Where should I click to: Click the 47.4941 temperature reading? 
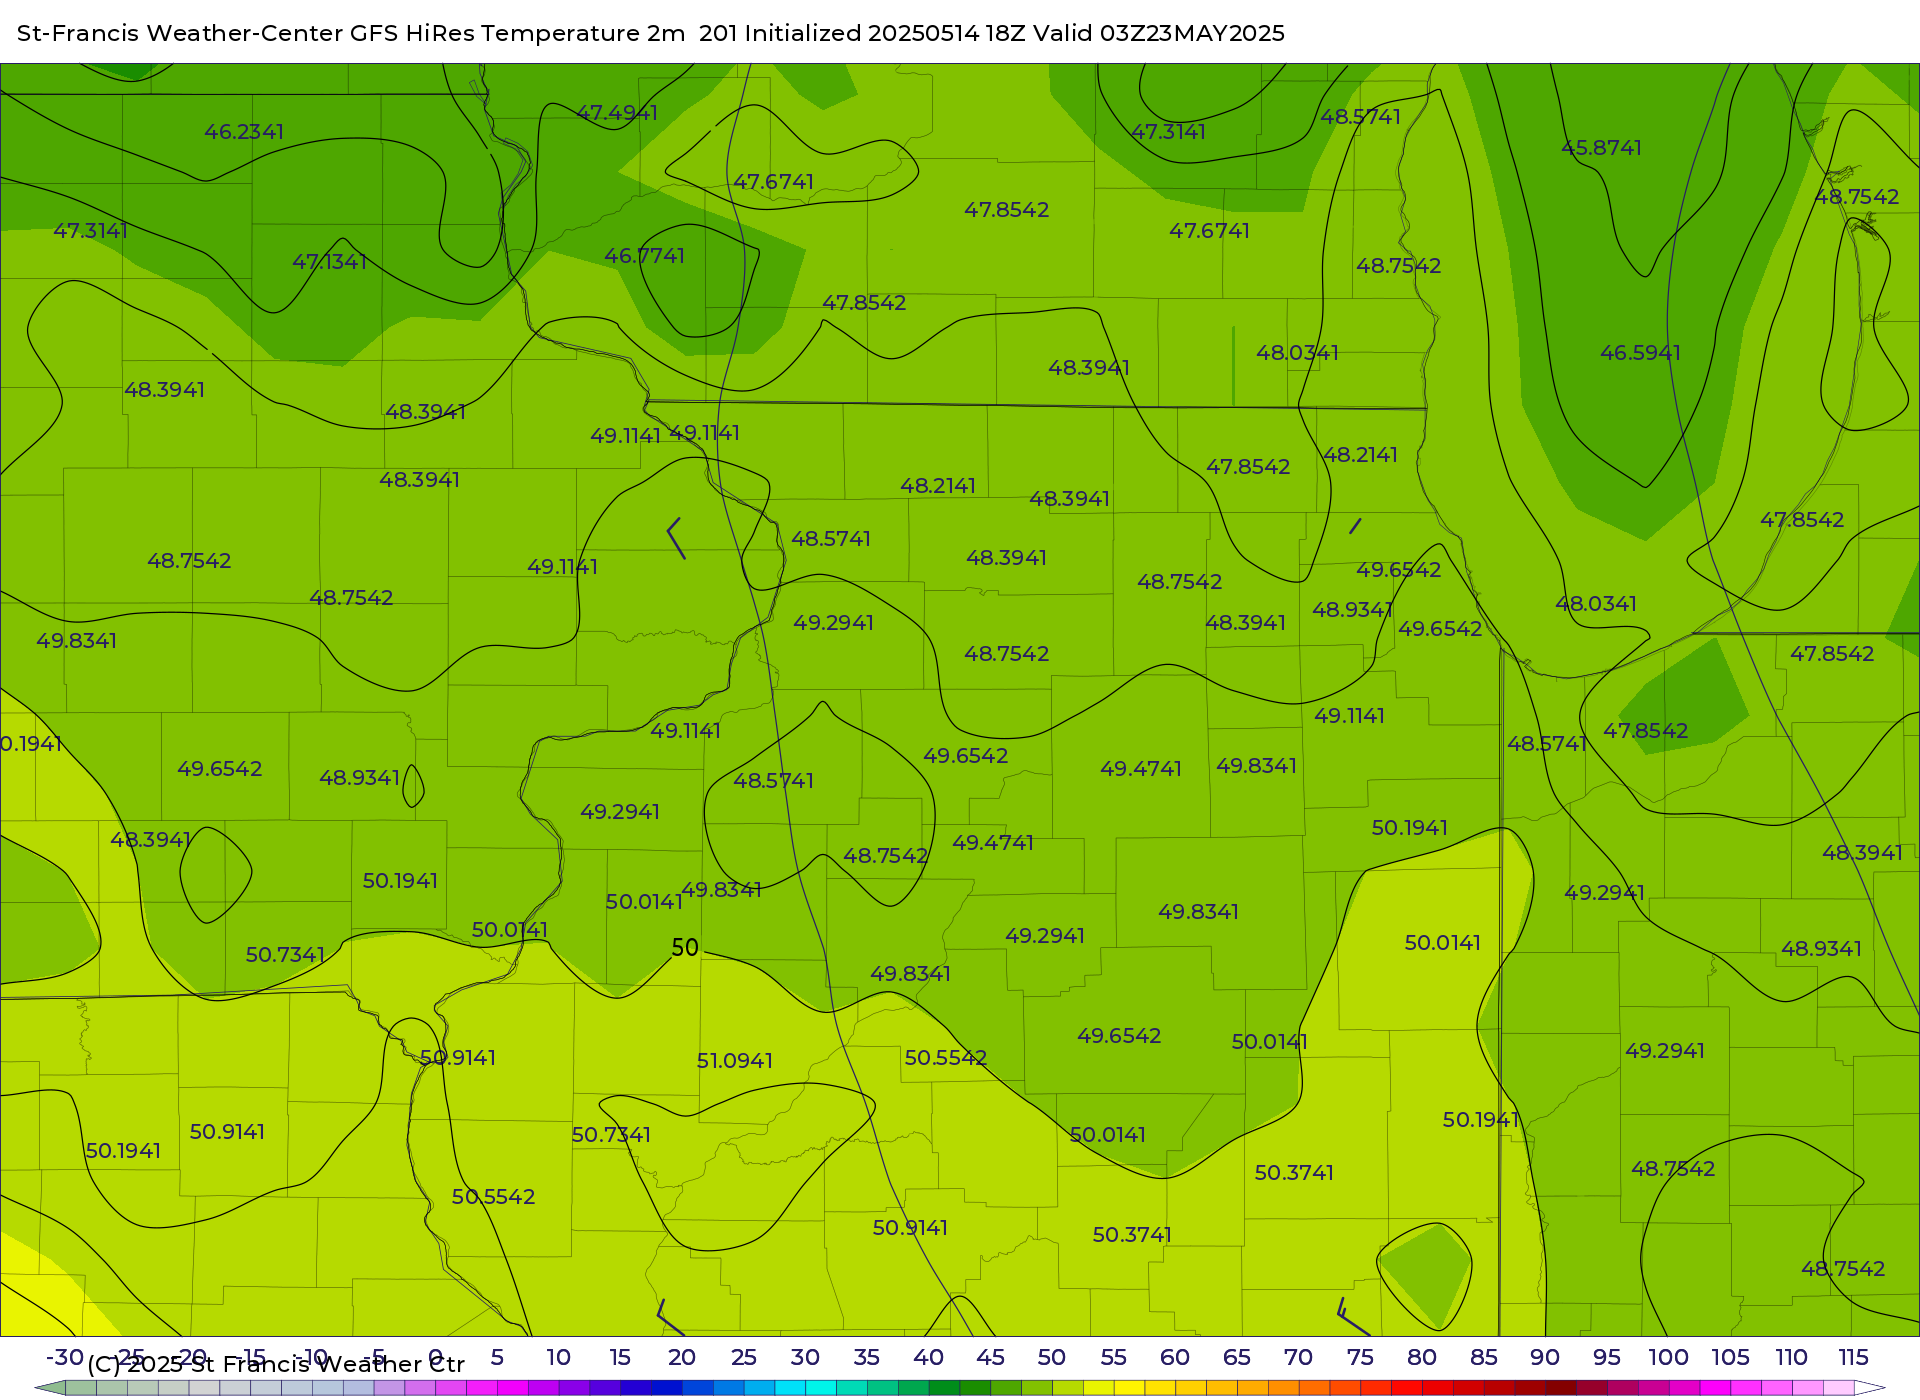click(x=617, y=113)
